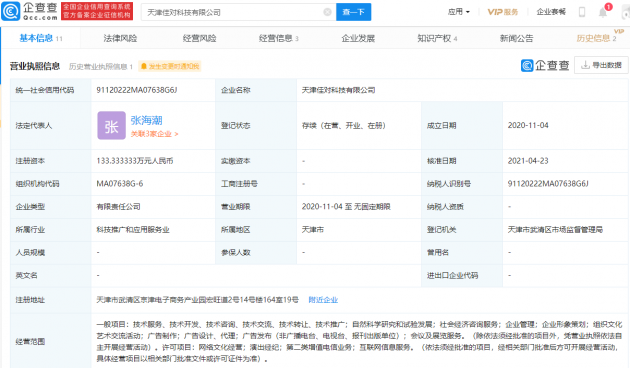Open the 张海潮 name link

[x=146, y=120]
